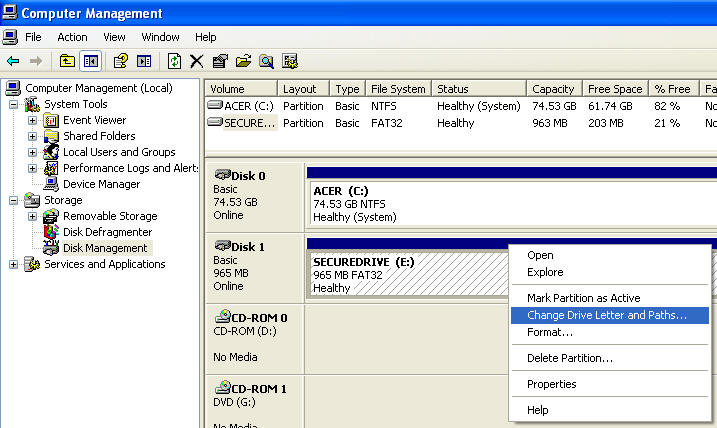Screen dimensions: 717x428
Task: Click the magnifying glass Explore toolbar icon
Action: click(267, 61)
